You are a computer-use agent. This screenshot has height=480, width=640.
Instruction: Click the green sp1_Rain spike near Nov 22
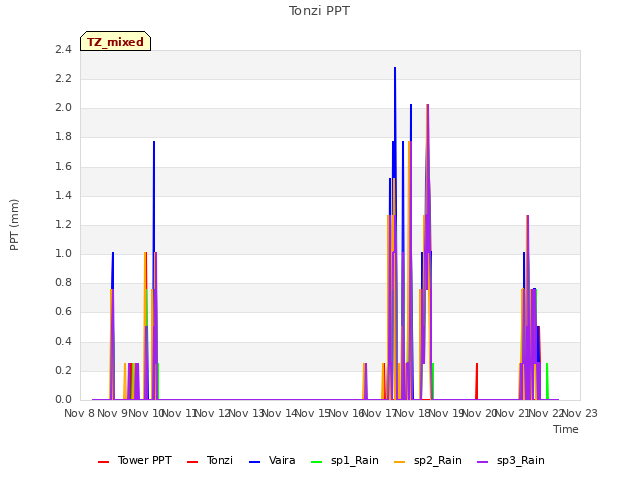click(547, 381)
